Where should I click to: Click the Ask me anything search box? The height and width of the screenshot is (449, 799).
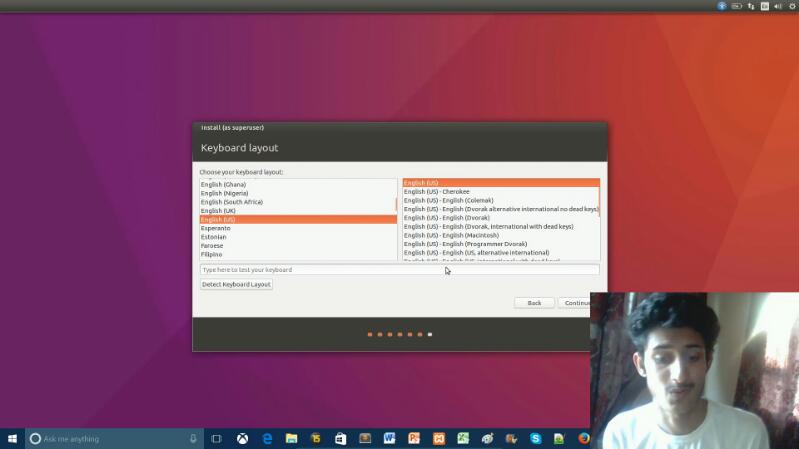[x=114, y=438]
